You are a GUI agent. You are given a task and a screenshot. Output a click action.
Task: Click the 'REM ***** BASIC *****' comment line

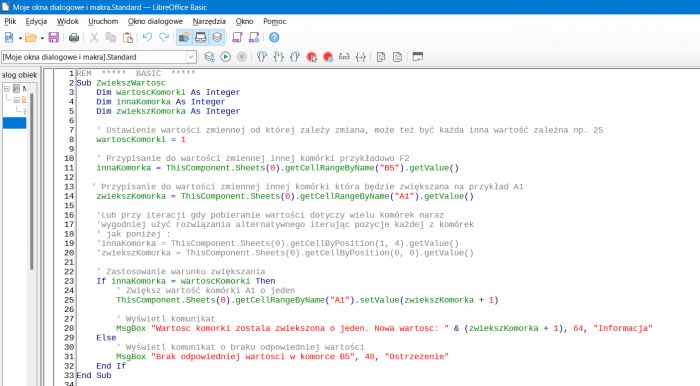136,73
